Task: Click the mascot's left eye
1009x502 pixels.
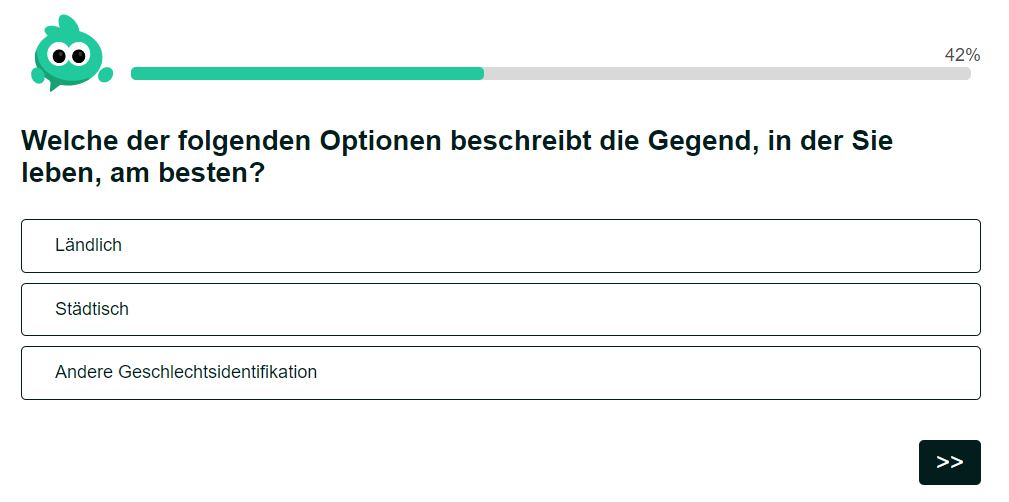Action: tap(59, 55)
